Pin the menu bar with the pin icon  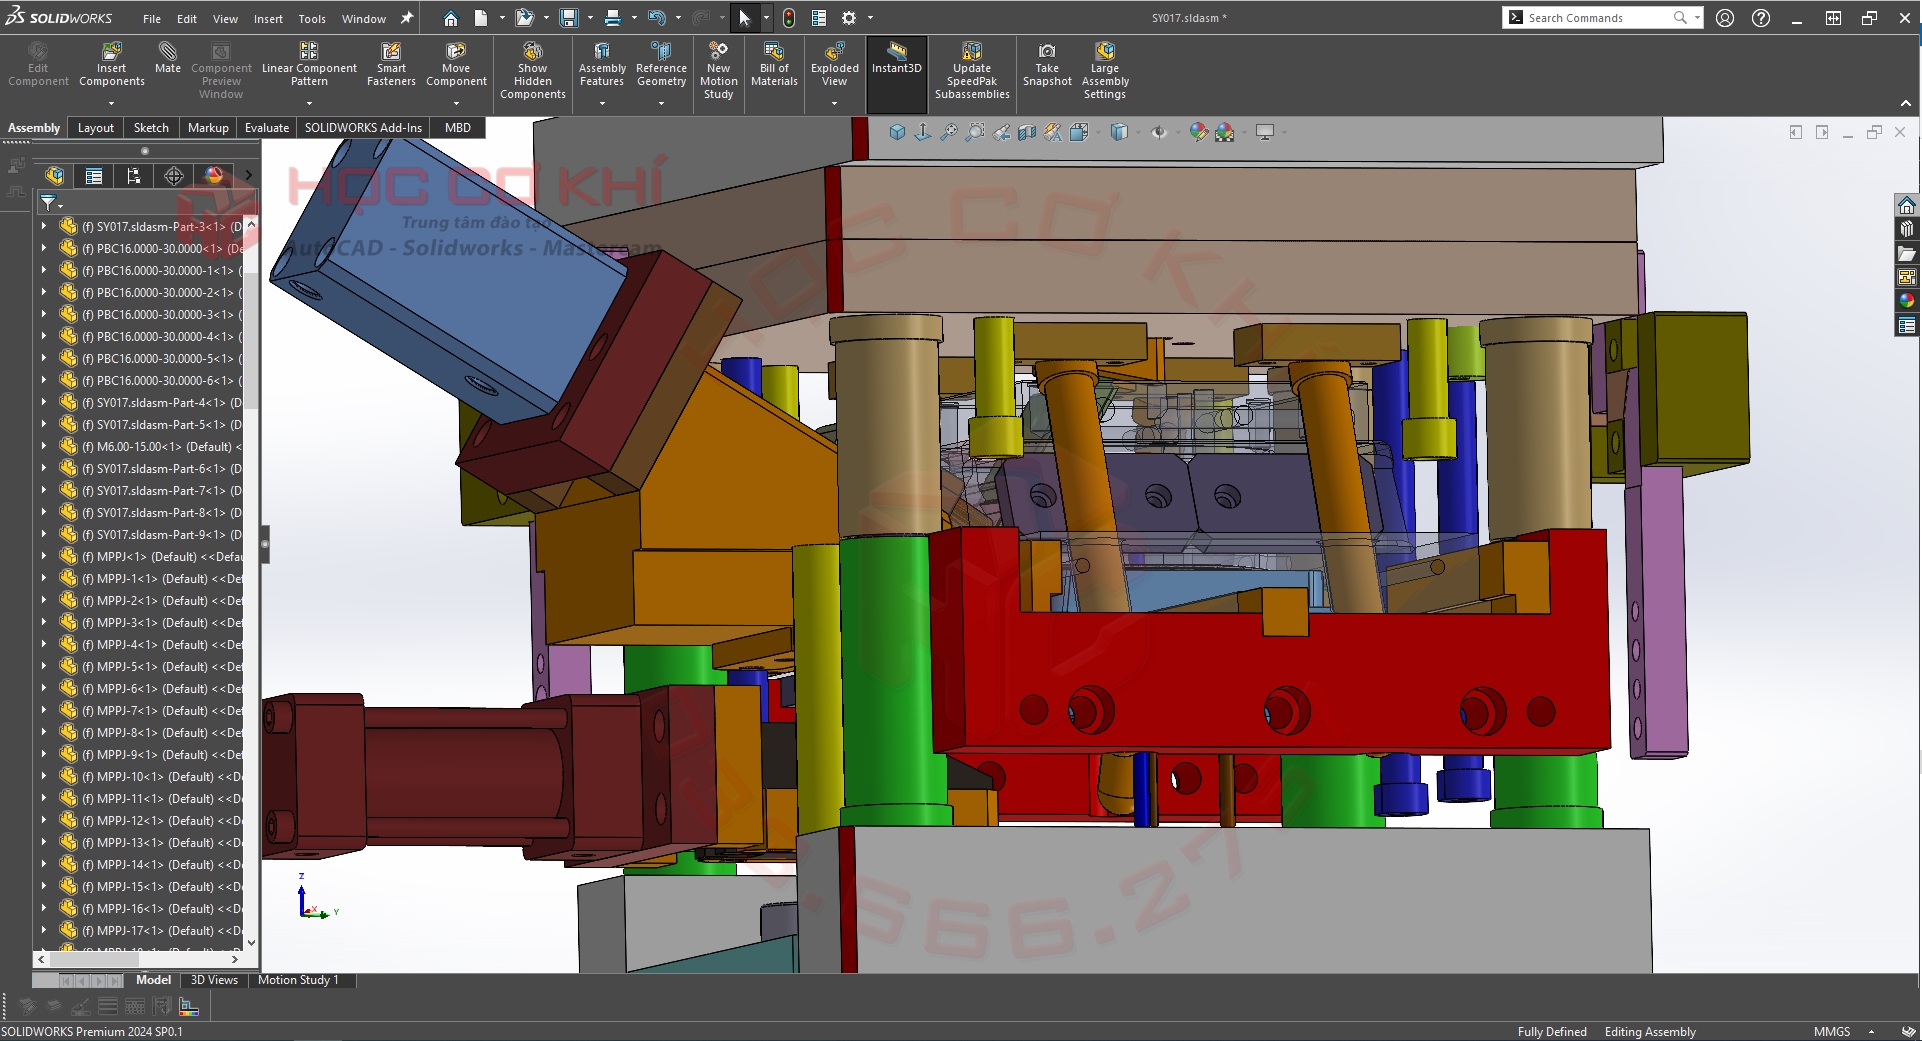tap(407, 18)
